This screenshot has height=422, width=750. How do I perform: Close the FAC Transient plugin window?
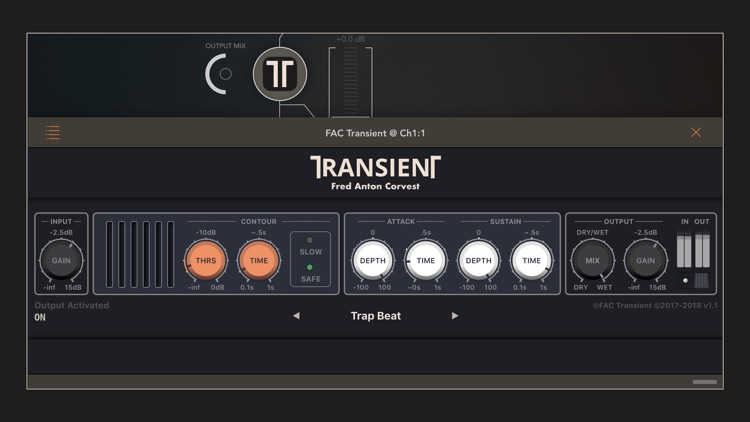coord(695,133)
